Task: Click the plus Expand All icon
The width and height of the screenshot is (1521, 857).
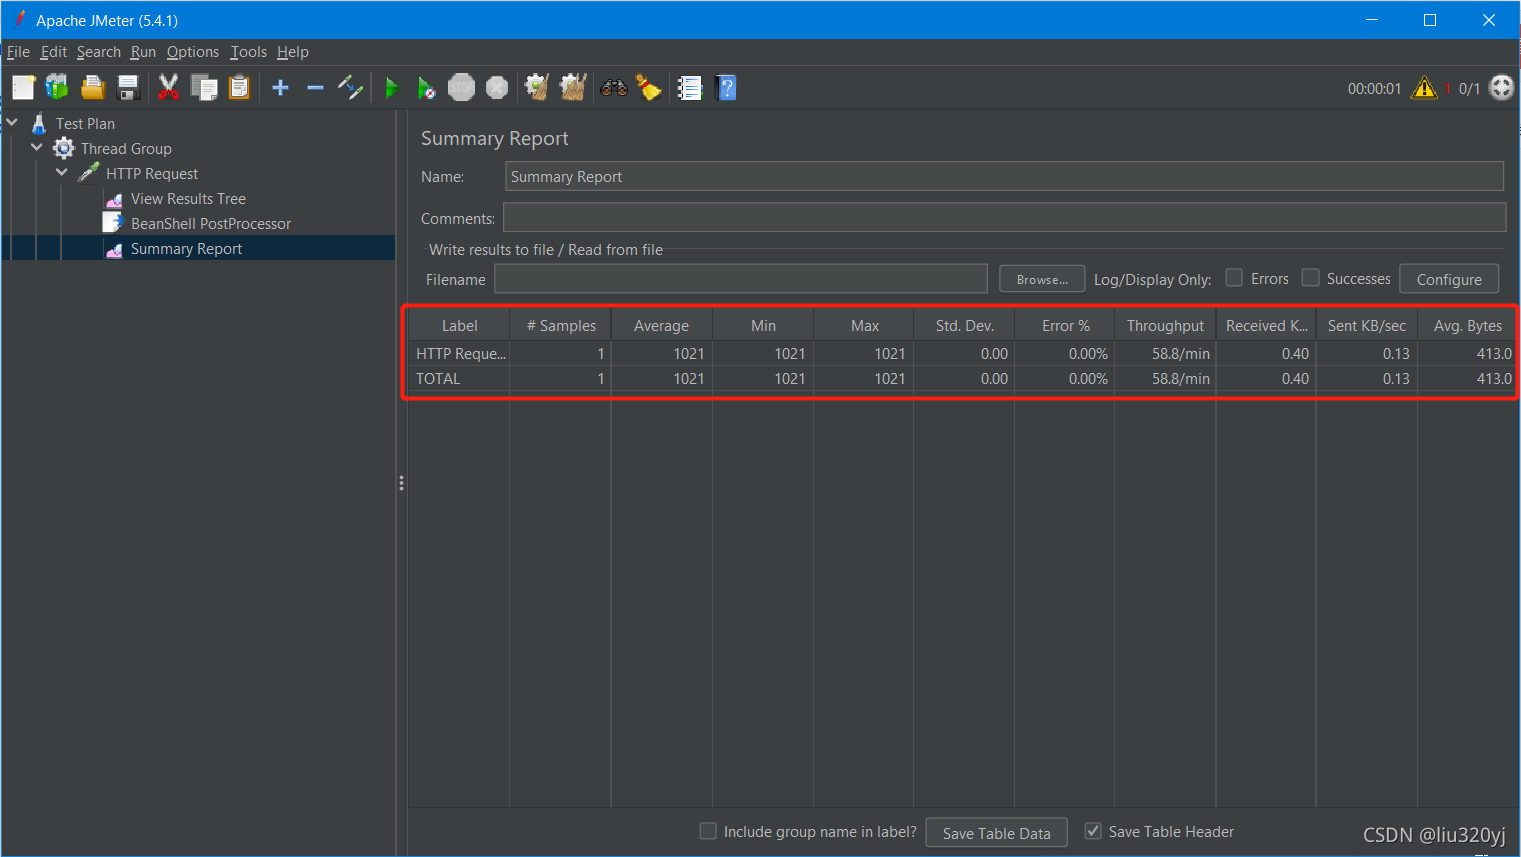Action: [x=281, y=88]
